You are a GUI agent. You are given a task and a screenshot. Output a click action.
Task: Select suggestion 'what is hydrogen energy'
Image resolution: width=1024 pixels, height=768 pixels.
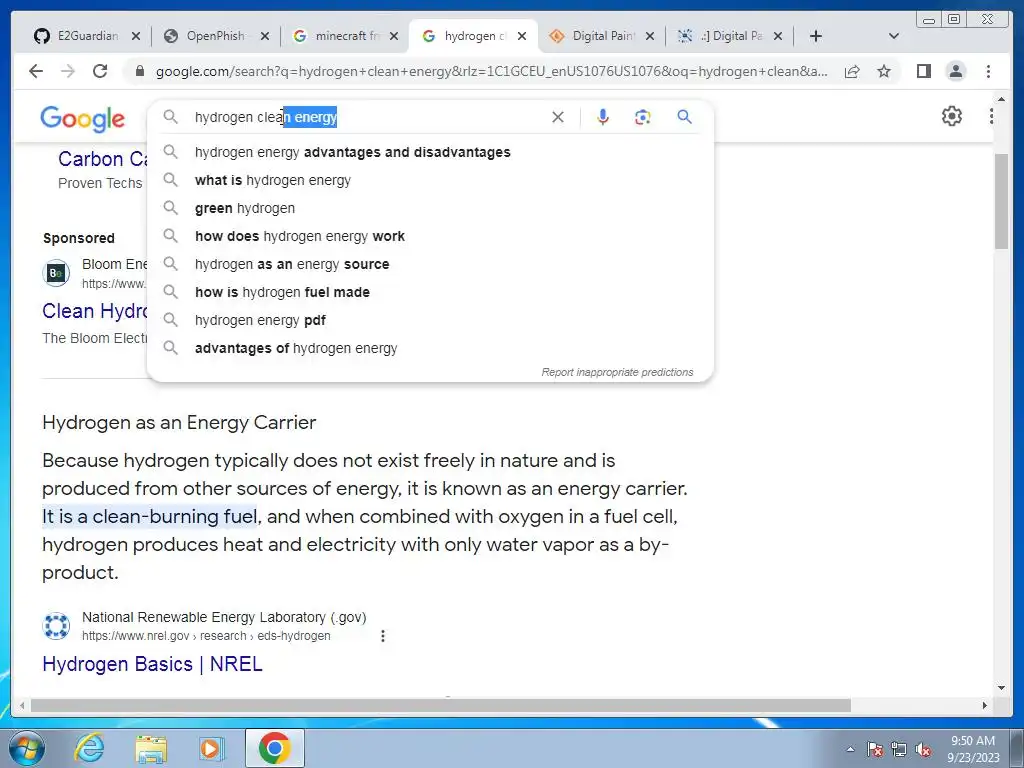tap(430, 180)
